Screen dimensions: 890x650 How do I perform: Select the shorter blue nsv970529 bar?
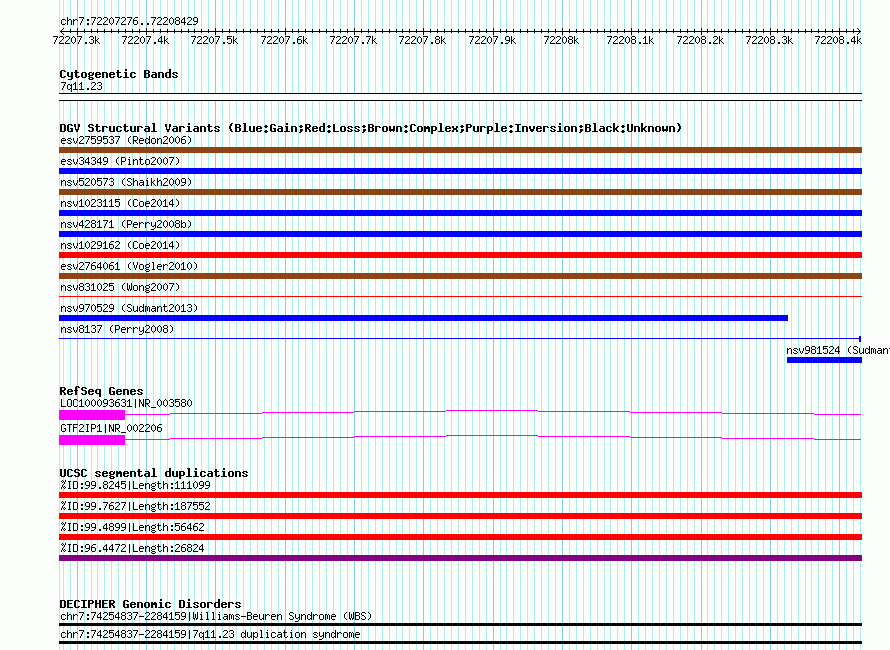(x=423, y=318)
